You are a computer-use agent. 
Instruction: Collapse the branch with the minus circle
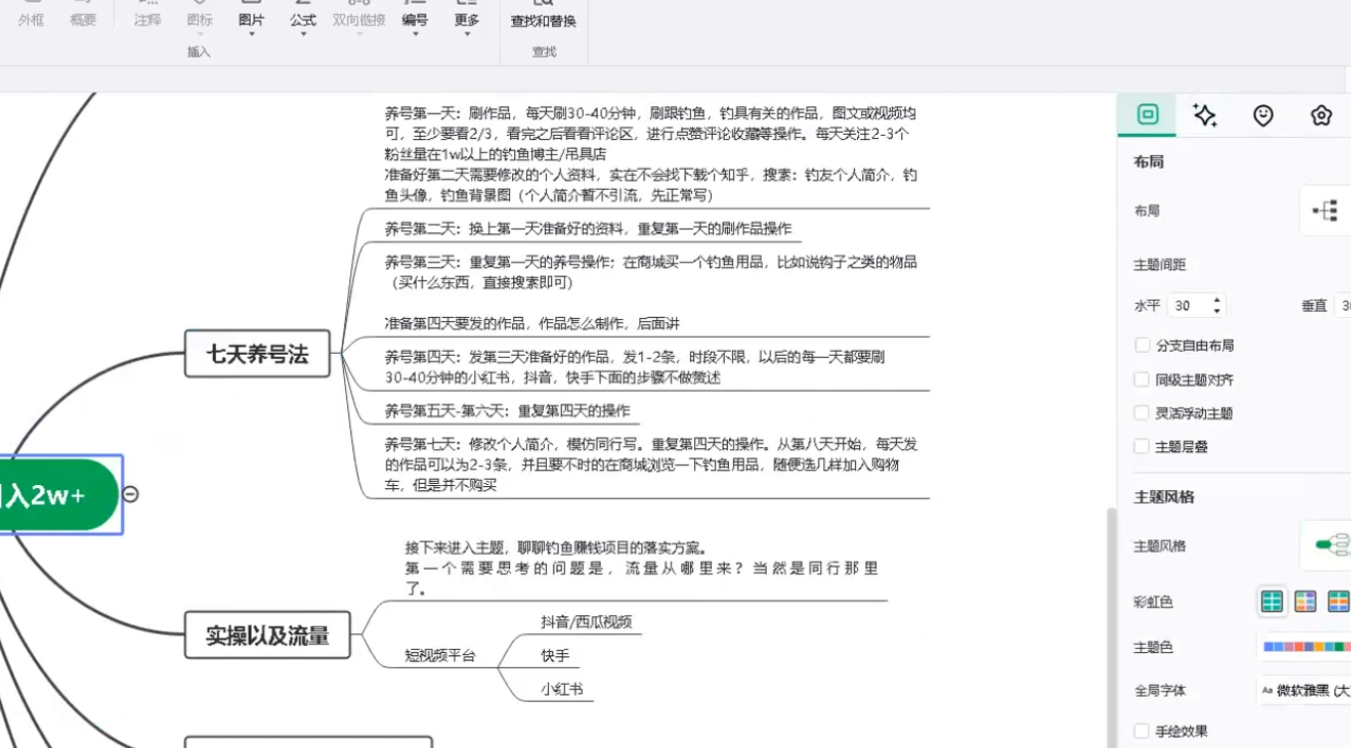click(130, 494)
